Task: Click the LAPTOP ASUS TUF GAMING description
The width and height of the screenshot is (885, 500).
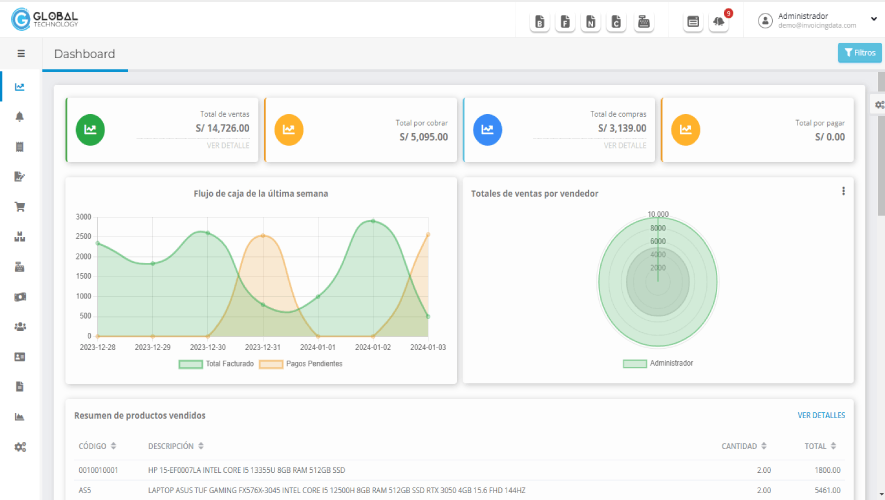Action: click(x=336, y=490)
